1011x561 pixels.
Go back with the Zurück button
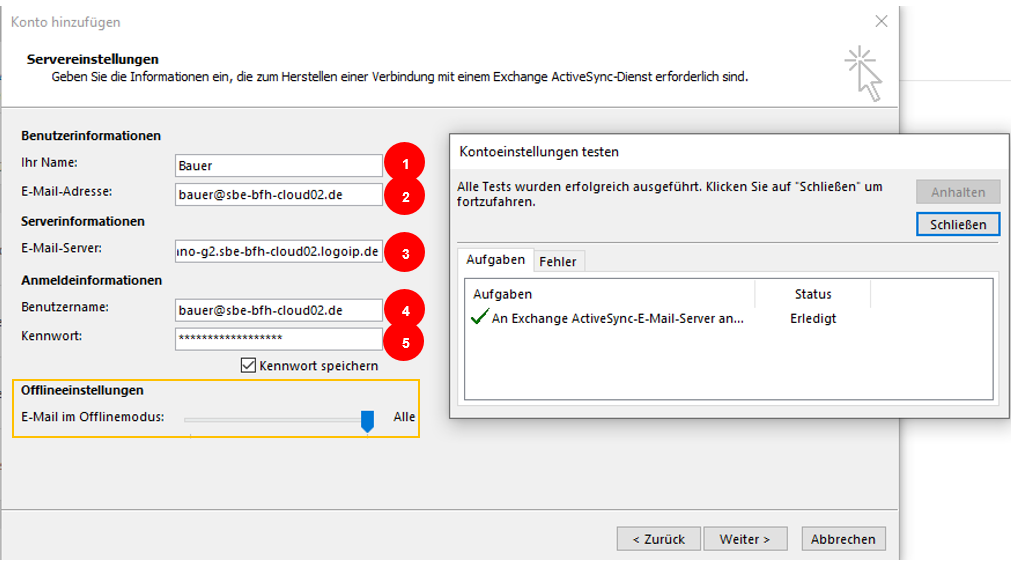click(658, 539)
